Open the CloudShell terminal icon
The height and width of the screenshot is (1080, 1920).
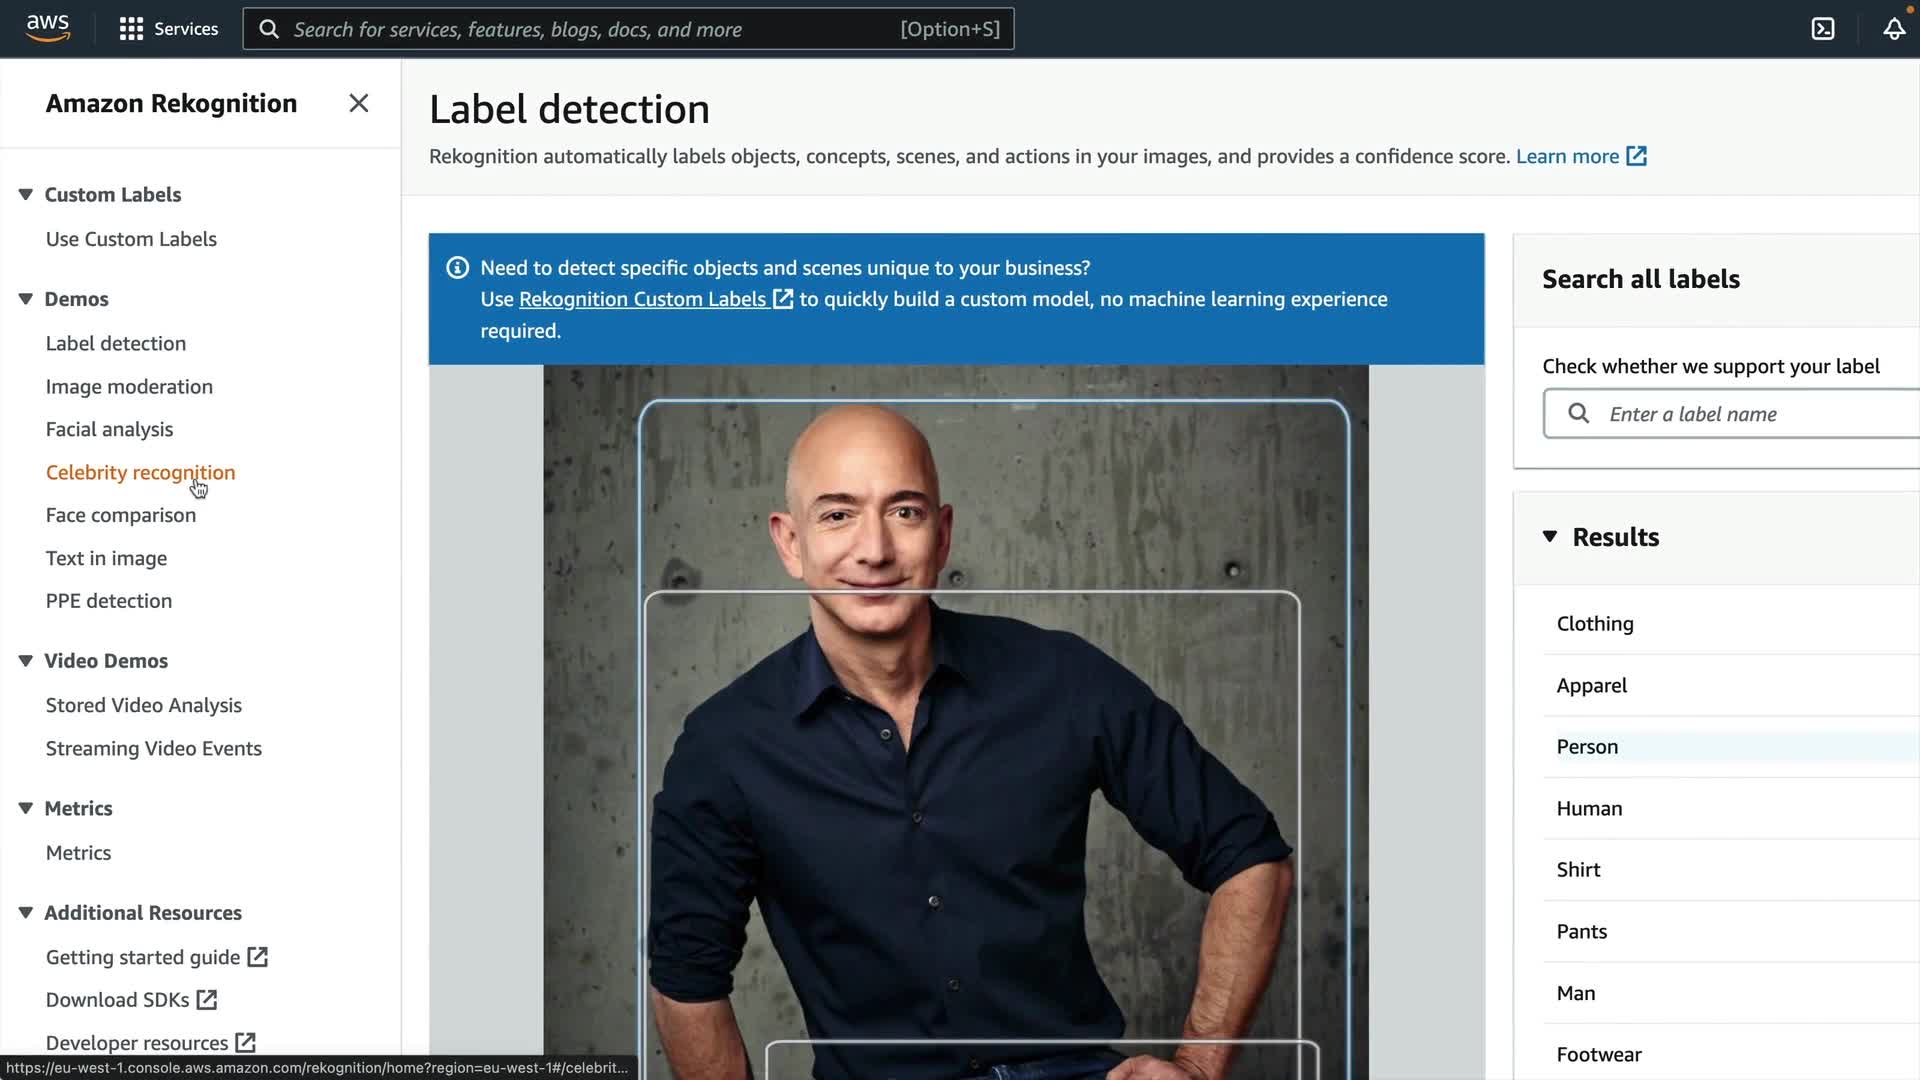click(x=1822, y=29)
